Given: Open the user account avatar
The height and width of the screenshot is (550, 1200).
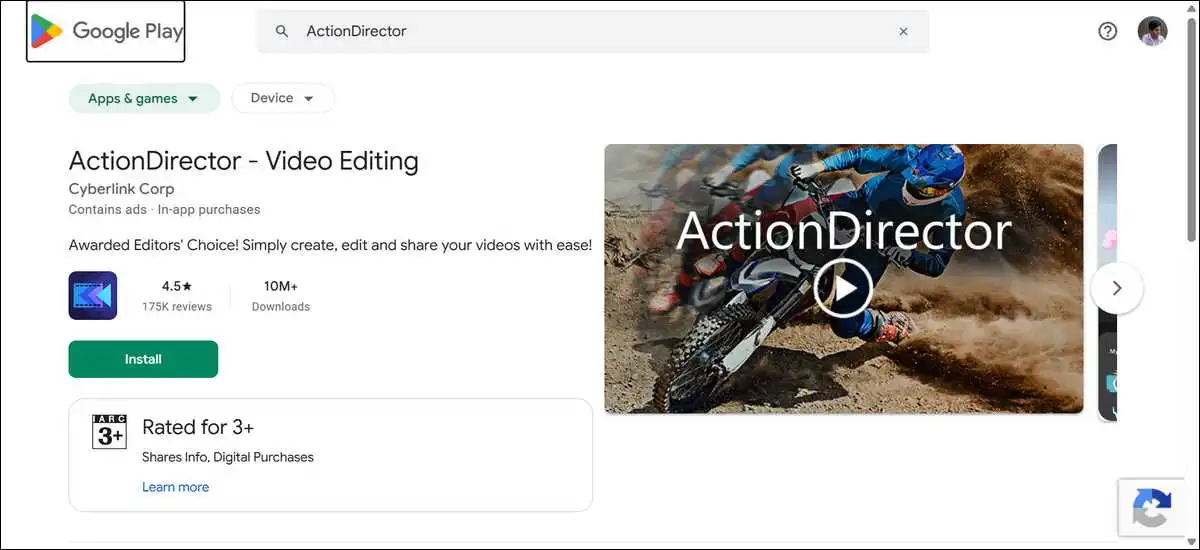Looking at the screenshot, I should (1152, 31).
